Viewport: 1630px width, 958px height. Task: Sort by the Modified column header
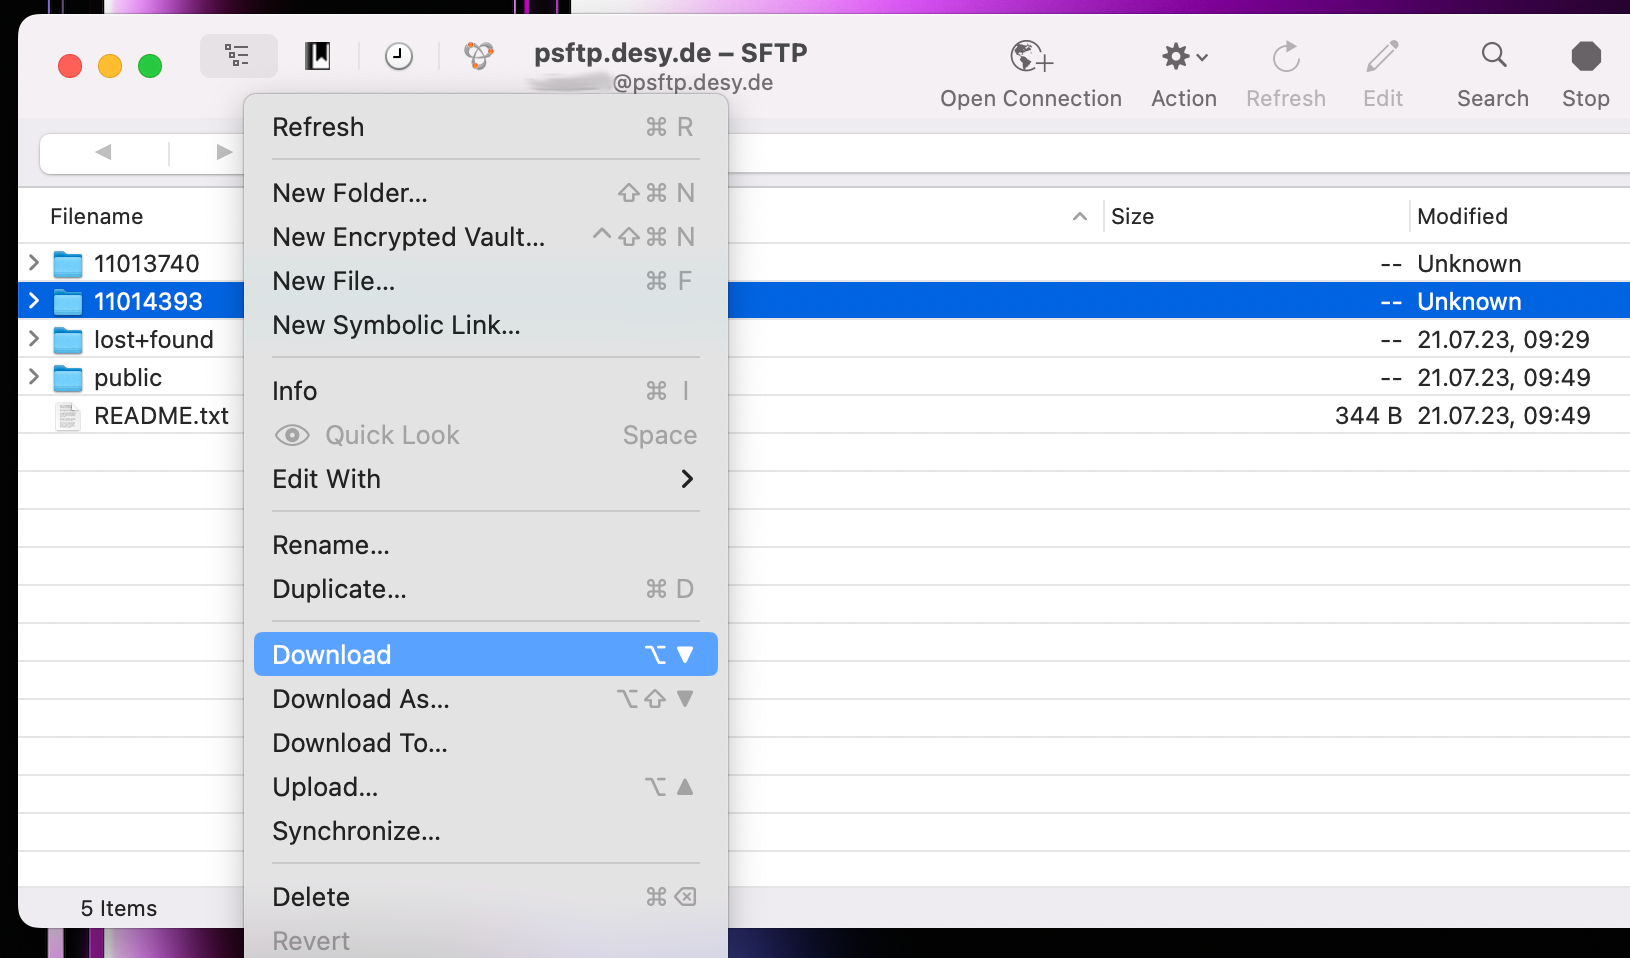click(1462, 217)
